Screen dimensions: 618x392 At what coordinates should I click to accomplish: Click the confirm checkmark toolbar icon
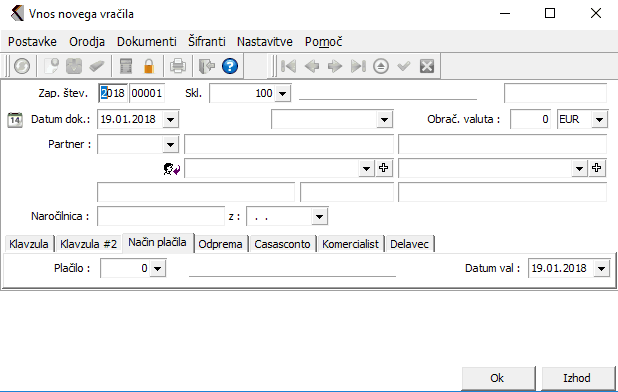[404, 66]
